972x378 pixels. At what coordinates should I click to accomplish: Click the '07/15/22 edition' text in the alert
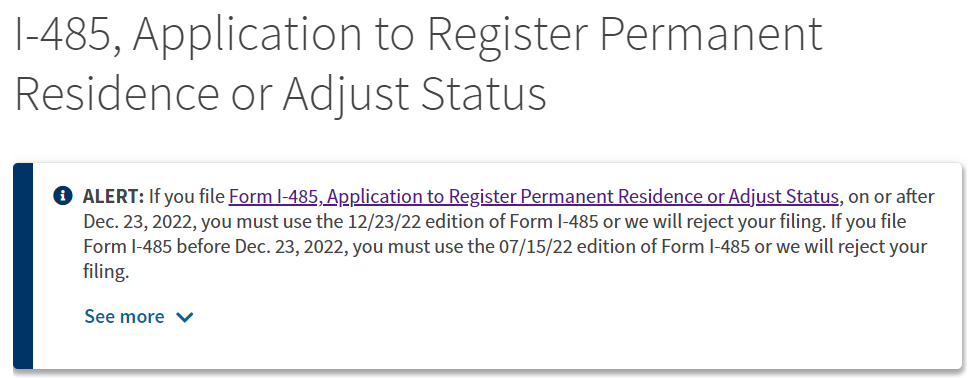coord(549,247)
